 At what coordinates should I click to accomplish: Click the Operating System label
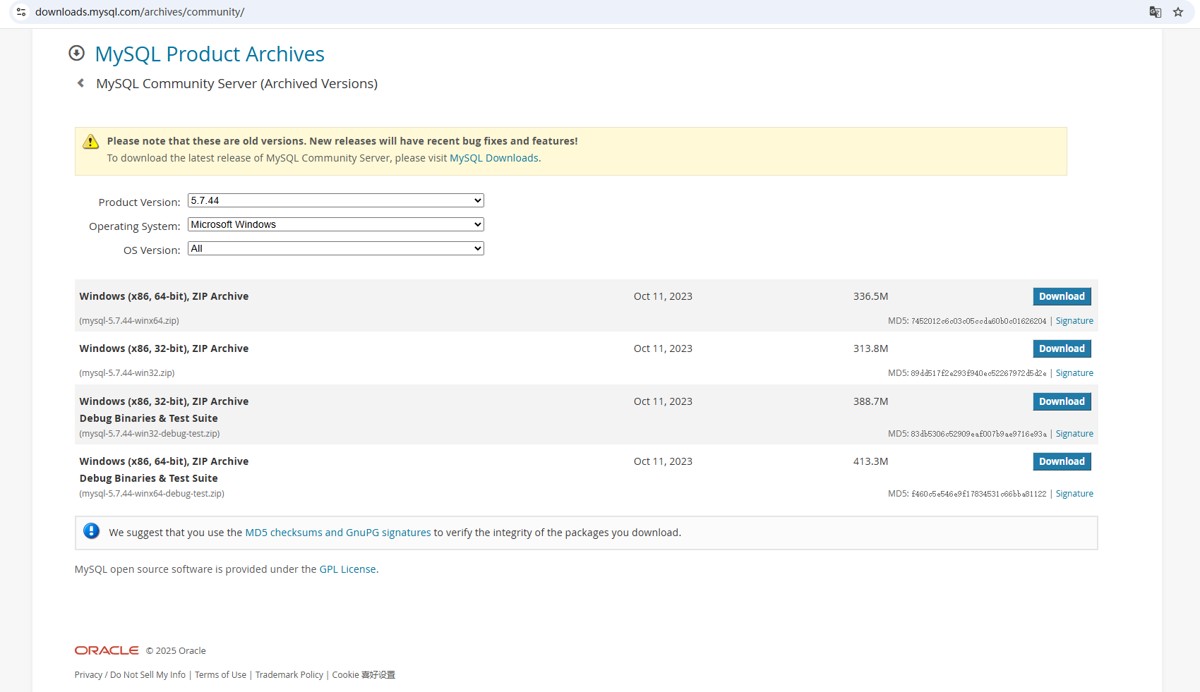point(135,226)
